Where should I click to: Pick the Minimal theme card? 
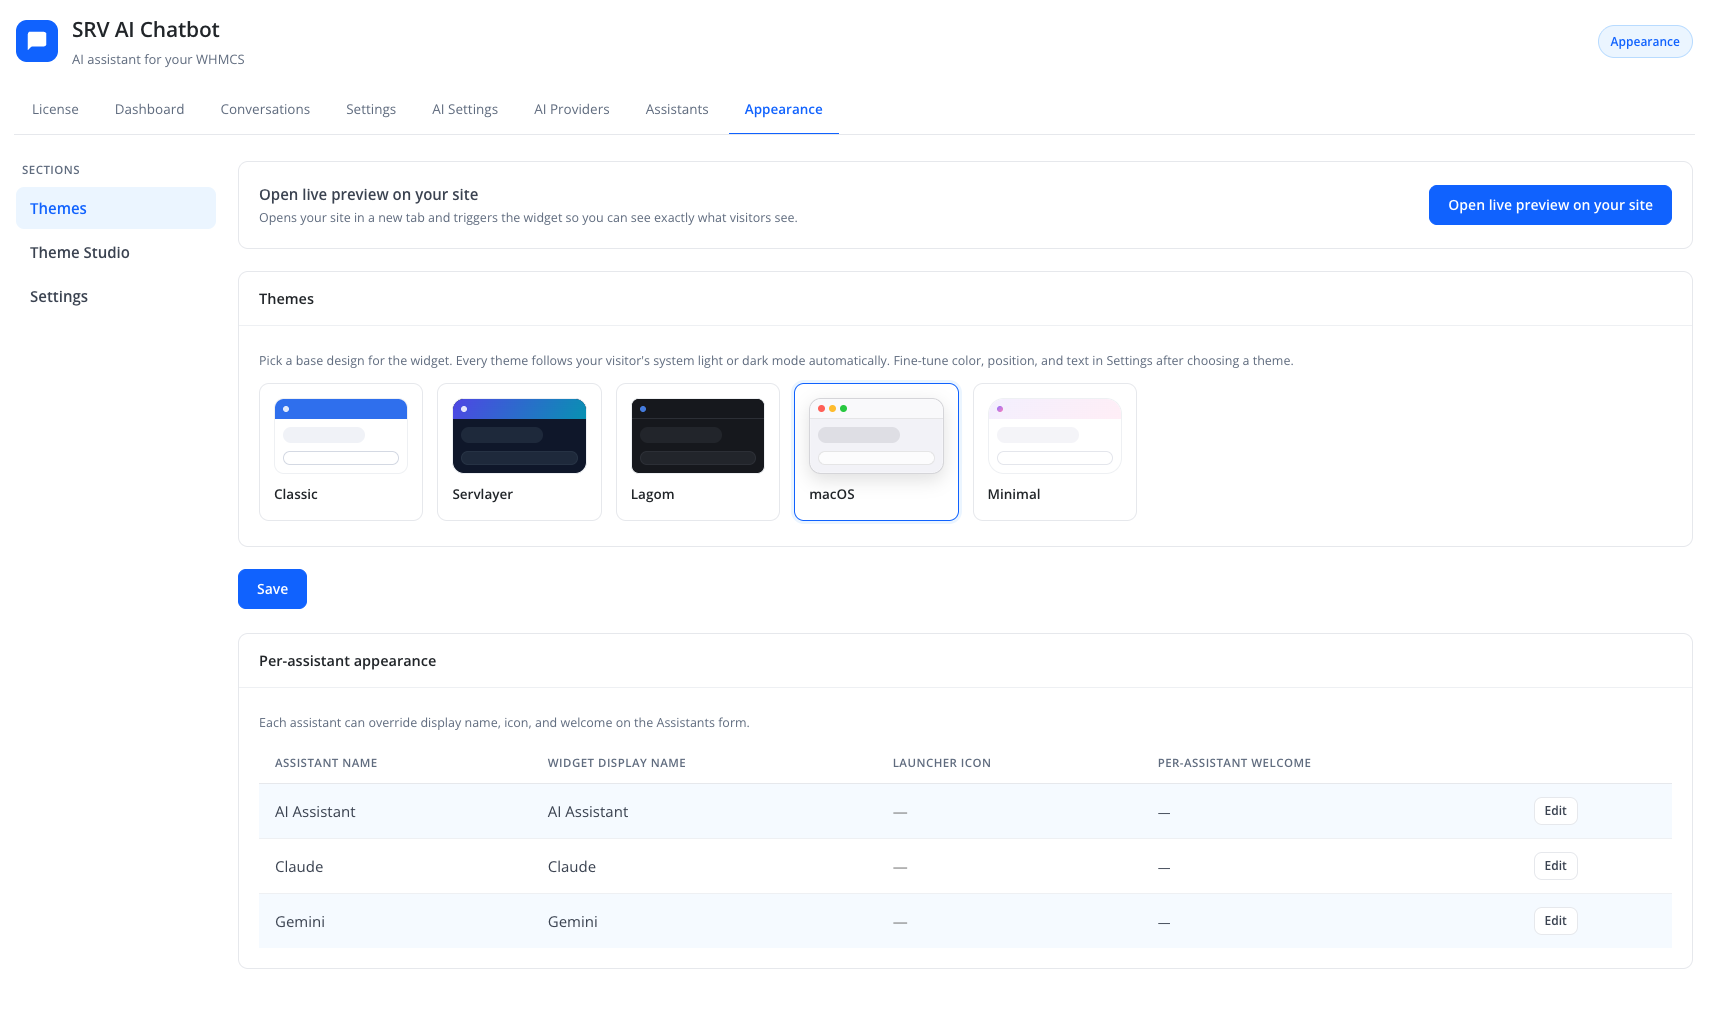pos(1055,452)
